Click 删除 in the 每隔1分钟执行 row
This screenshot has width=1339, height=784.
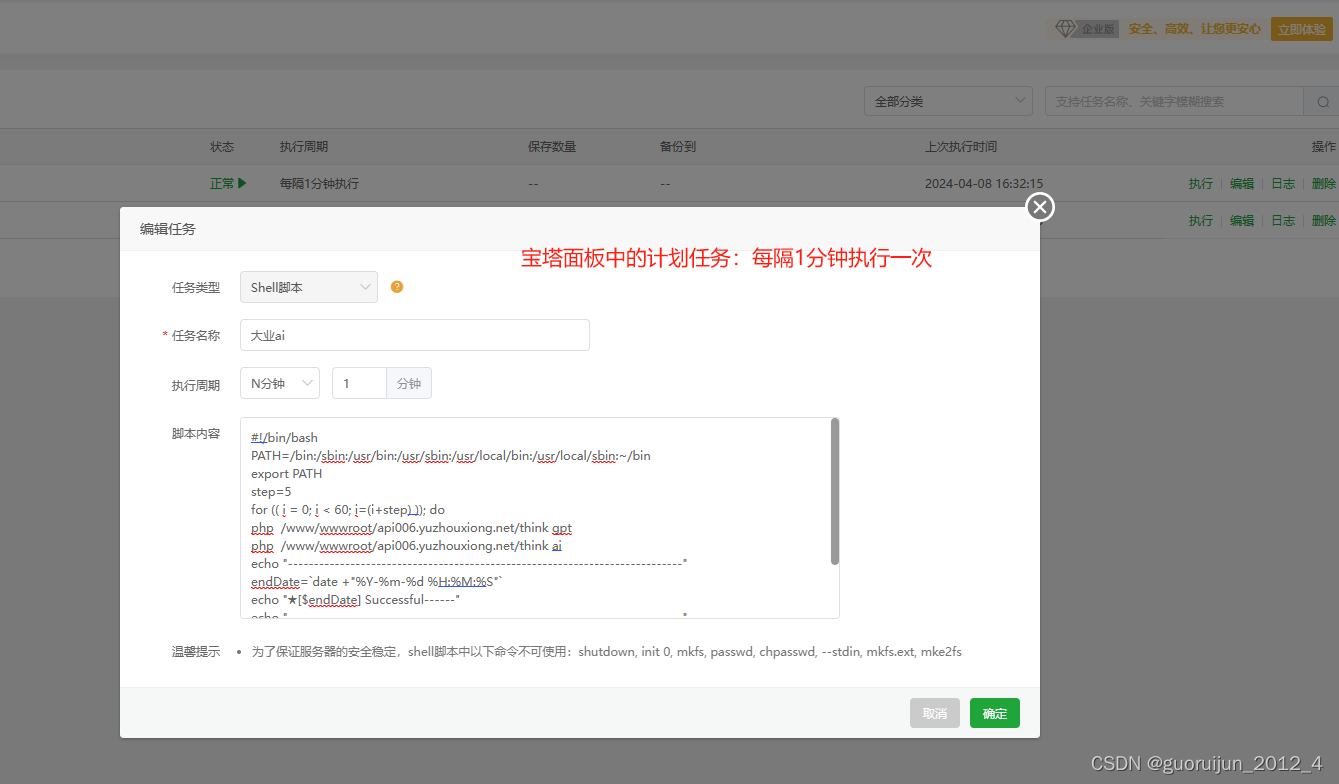click(x=1324, y=184)
